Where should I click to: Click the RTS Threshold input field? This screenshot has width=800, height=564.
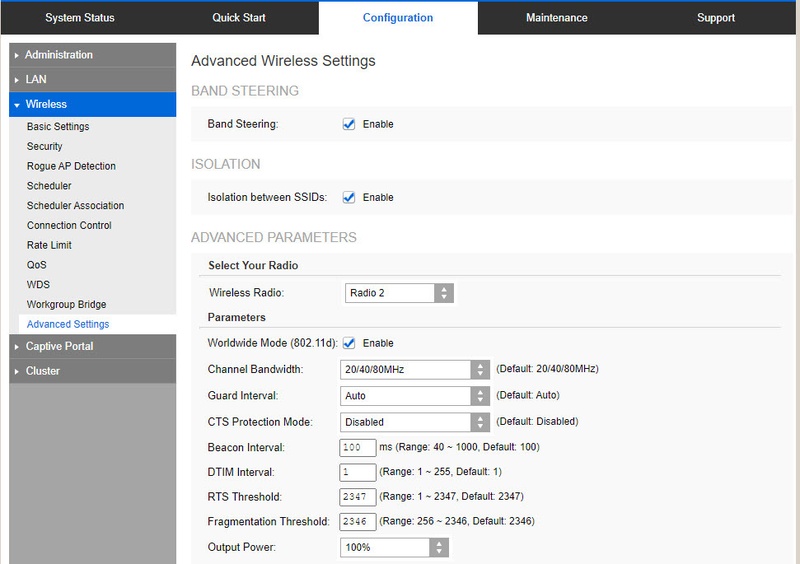point(358,497)
